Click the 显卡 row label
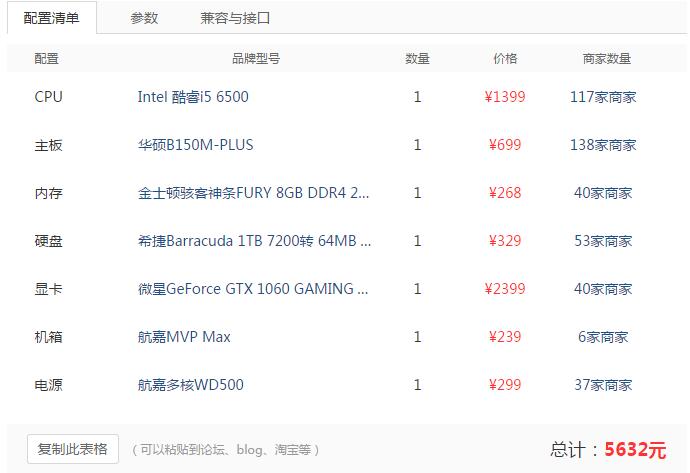Screen dimensions: 690x473 (48, 289)
